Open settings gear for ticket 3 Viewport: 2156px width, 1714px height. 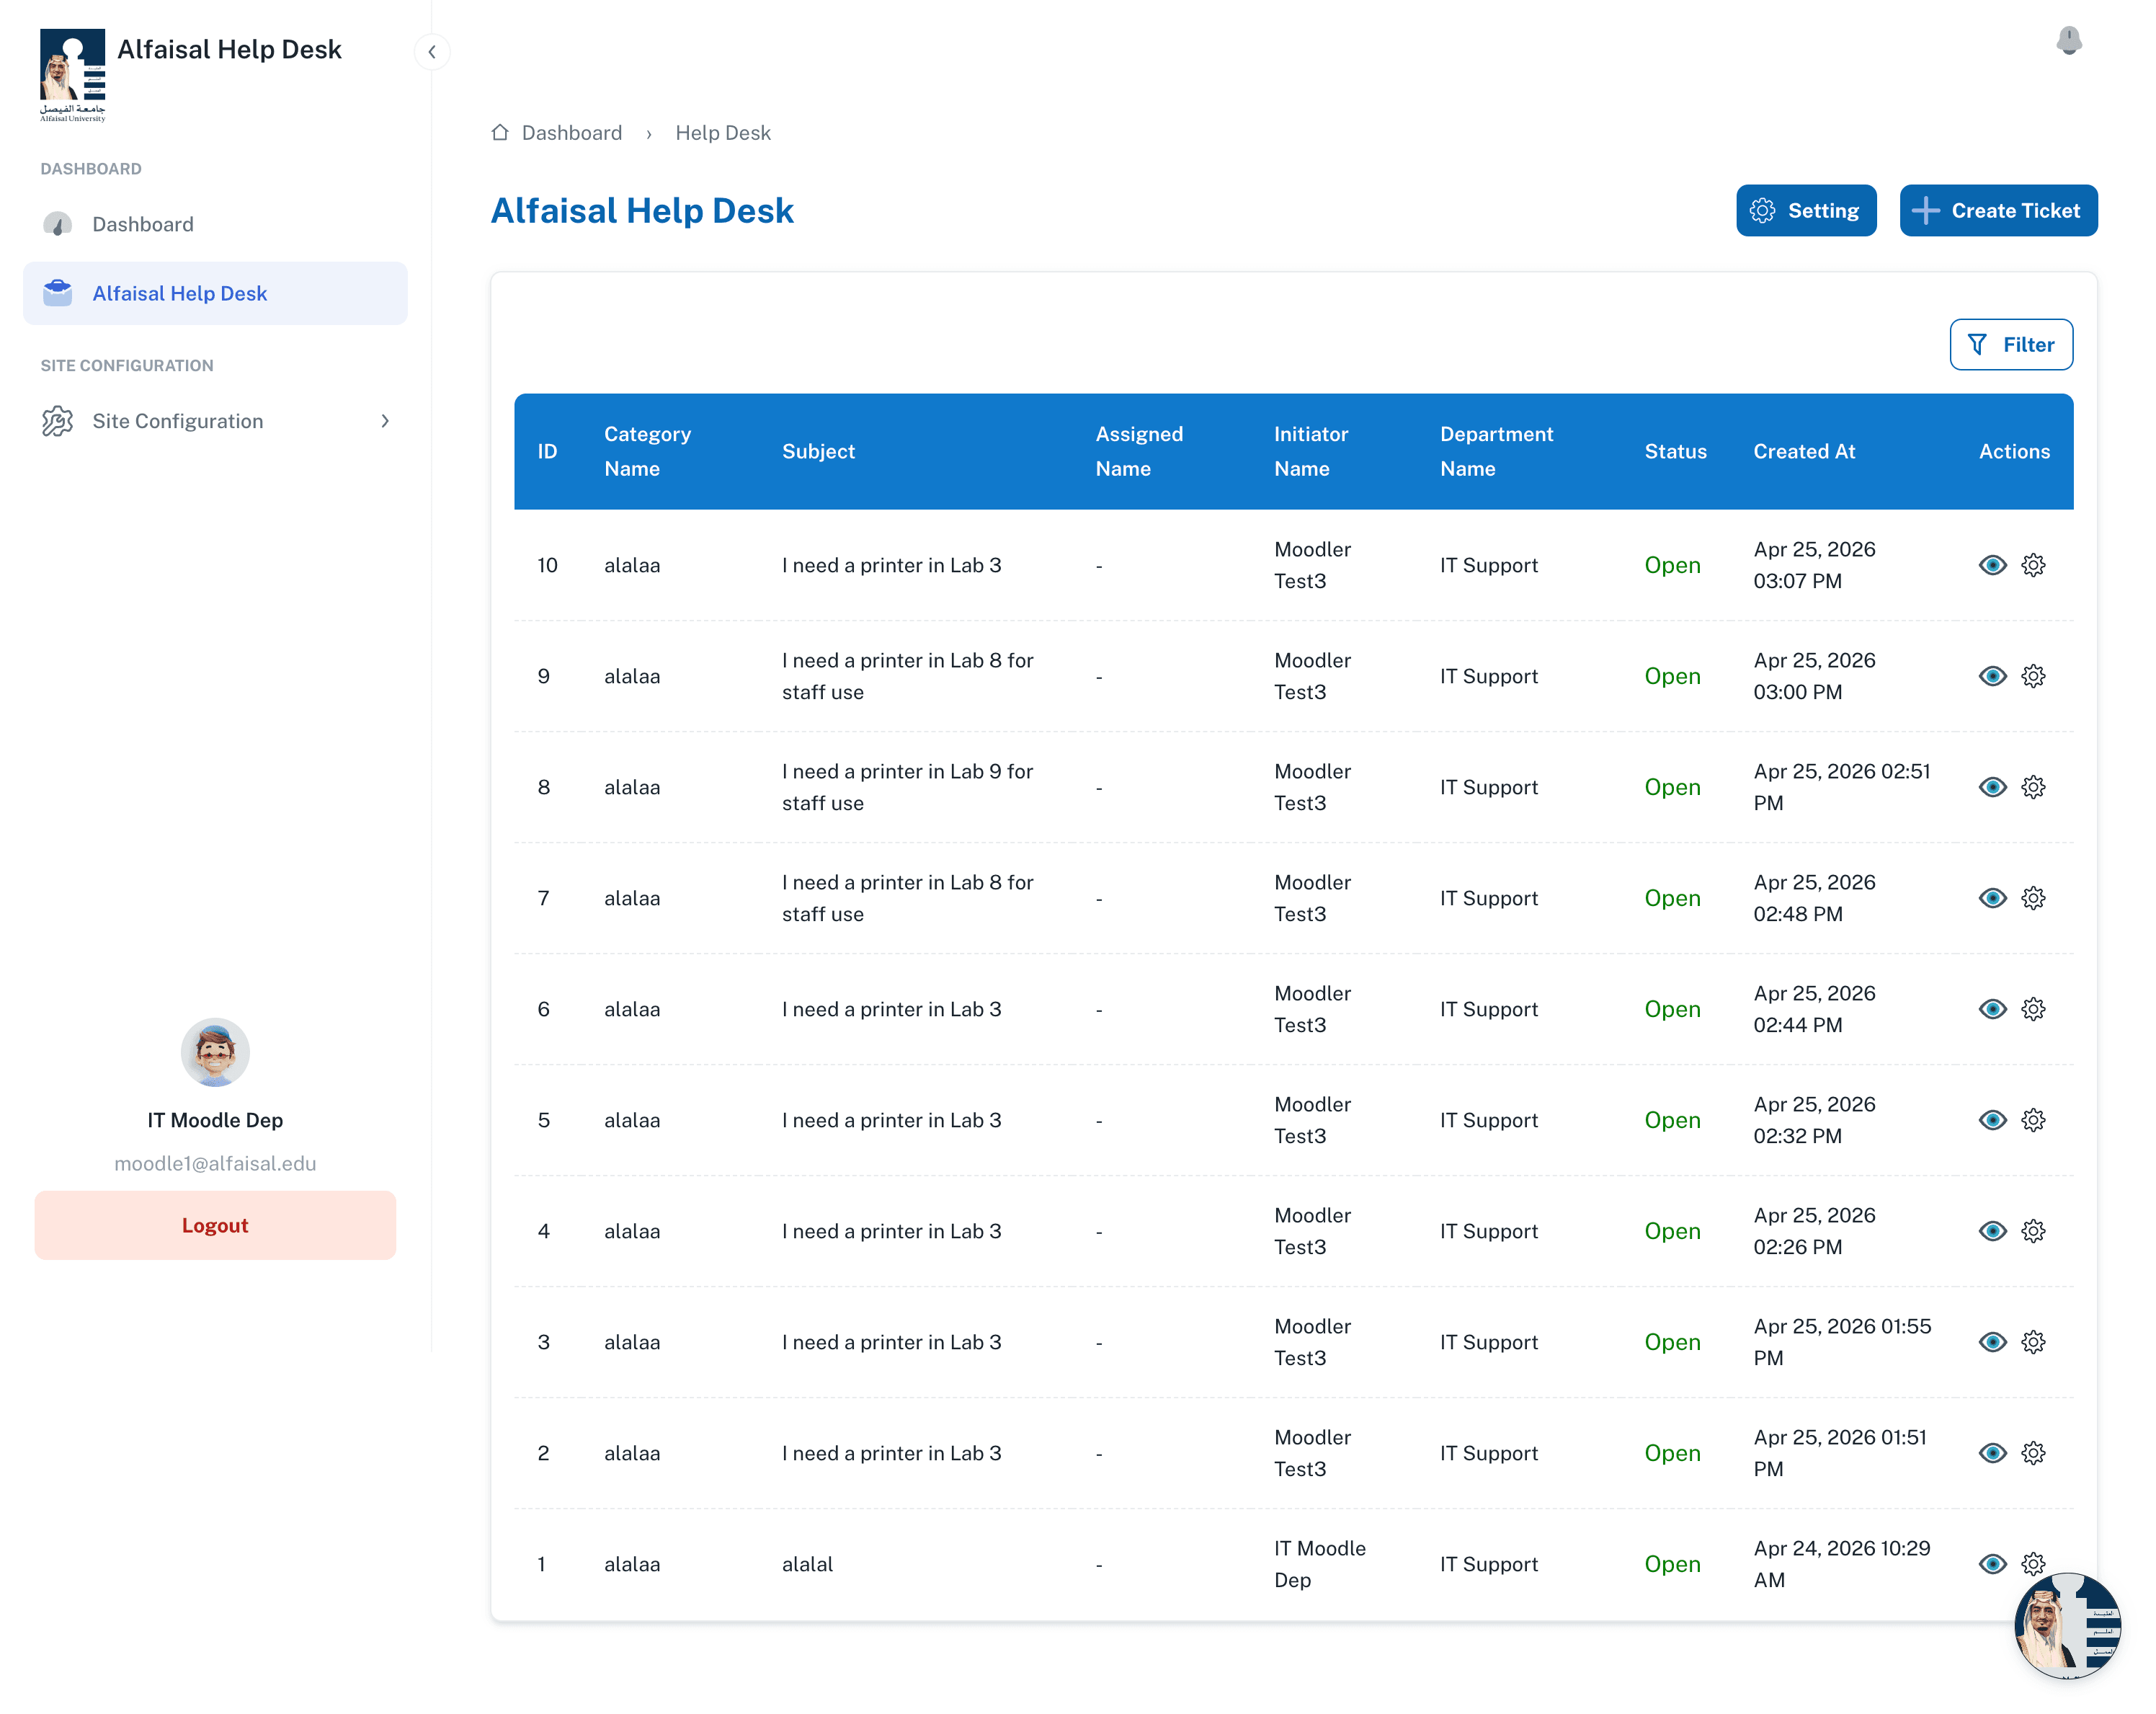(x=2033, y=1342)
